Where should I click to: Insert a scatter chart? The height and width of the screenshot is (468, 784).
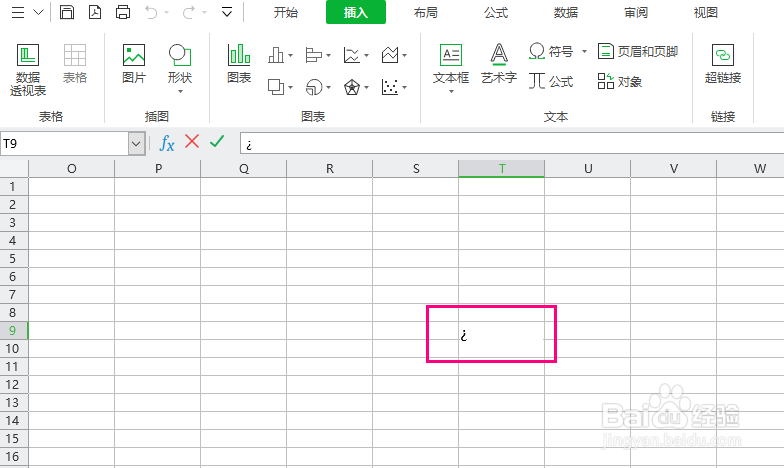click(390, 87)
